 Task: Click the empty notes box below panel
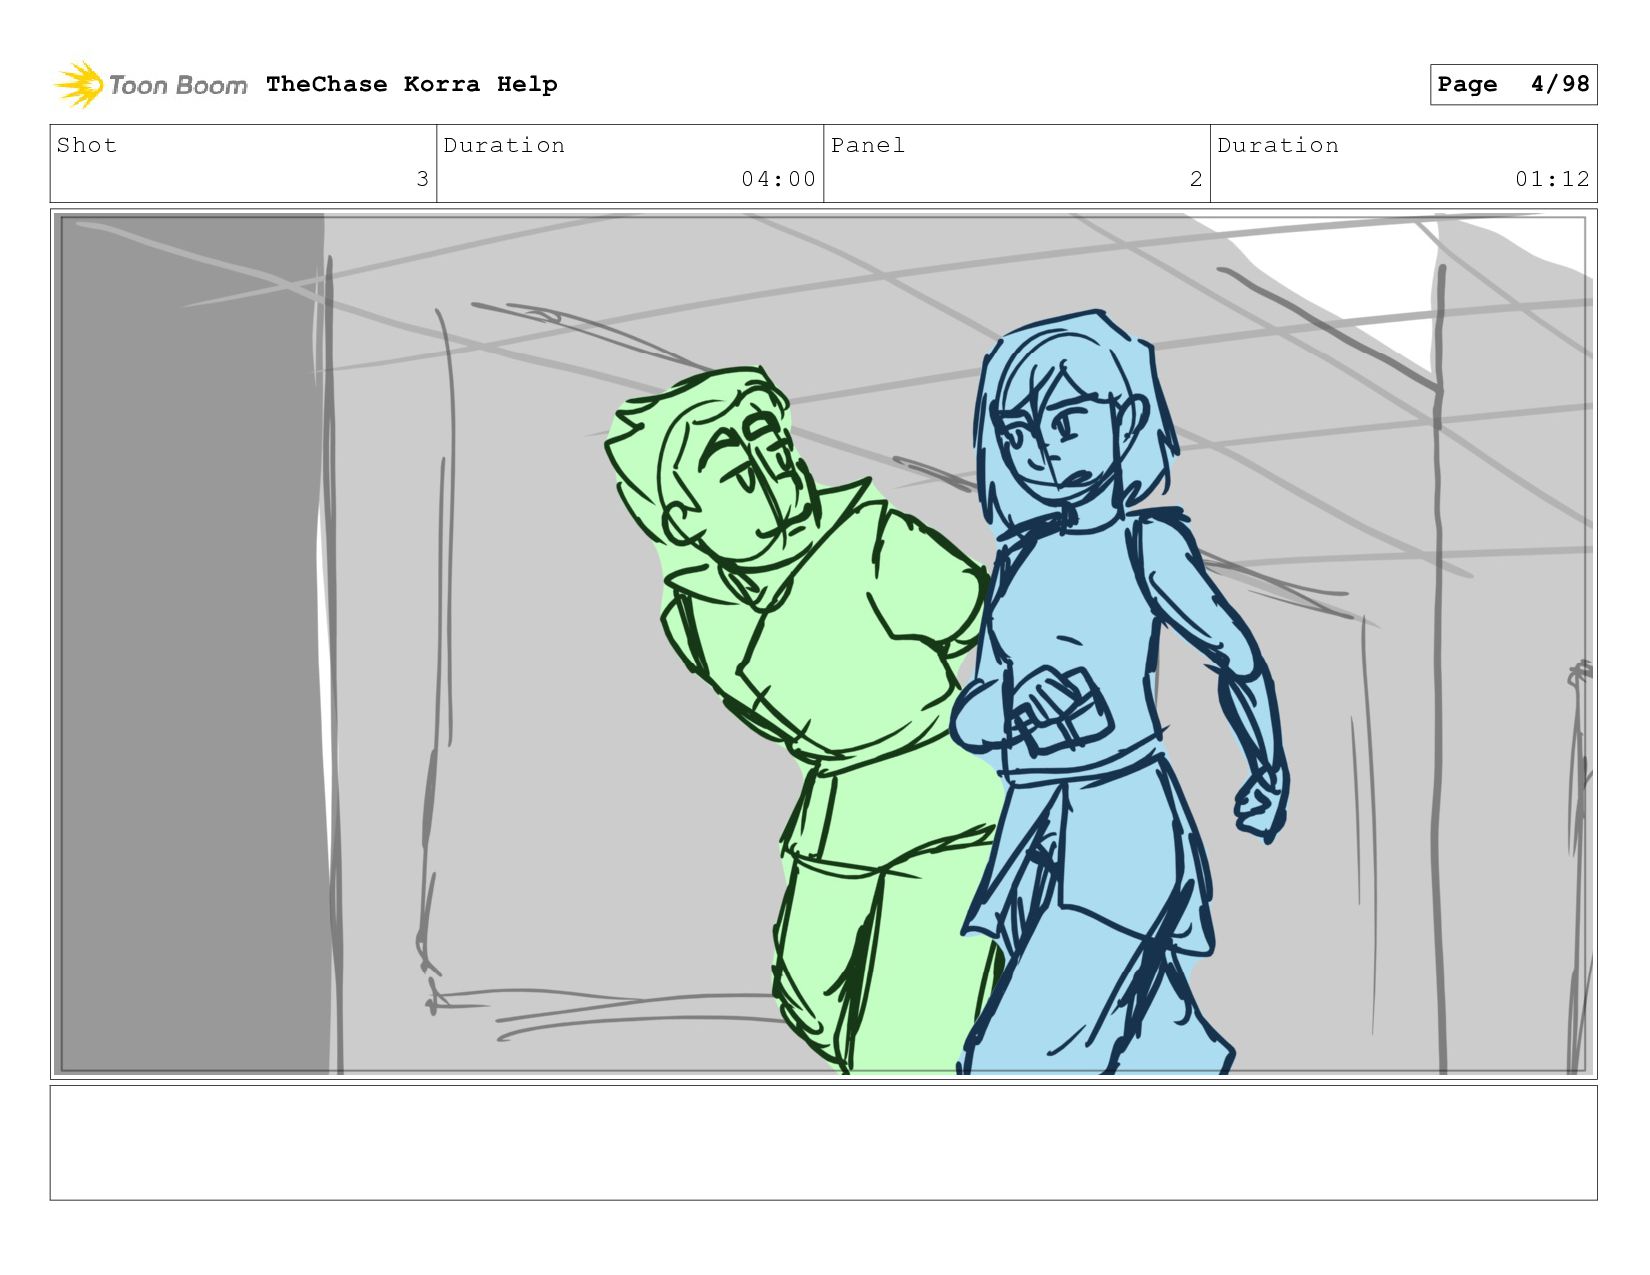(x=823, y=1143)
